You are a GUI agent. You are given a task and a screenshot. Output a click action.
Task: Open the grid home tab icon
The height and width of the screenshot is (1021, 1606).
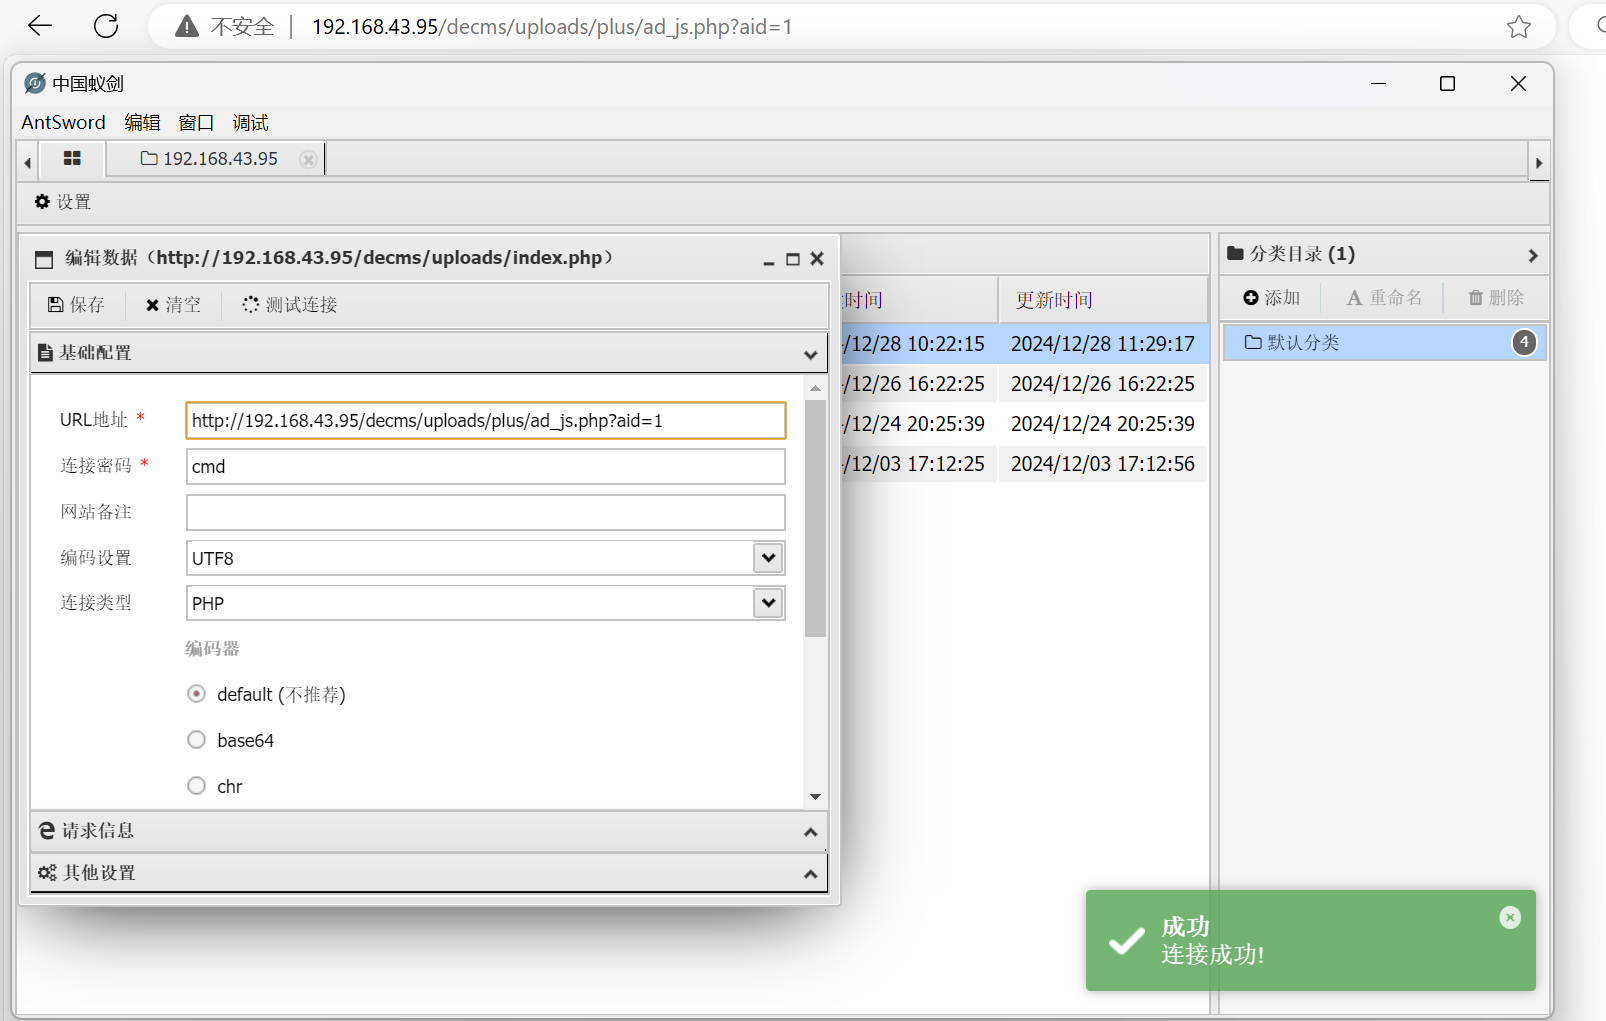(72, 158)
